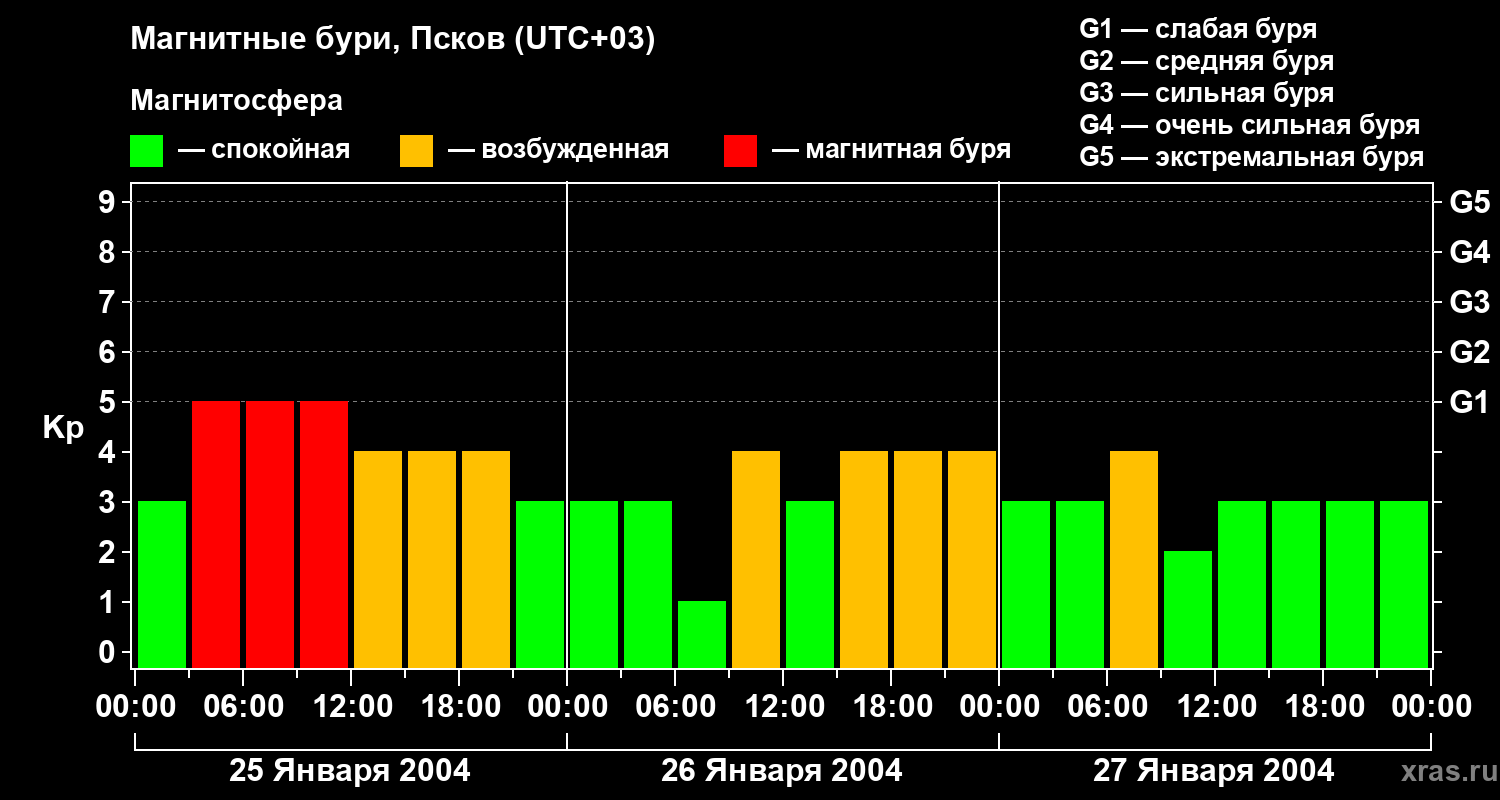This screenshot has width=1500, height=800.
Task: Select the "G5 — экстремальная буря" legend entry
Action: click(x=1251, y=157)
